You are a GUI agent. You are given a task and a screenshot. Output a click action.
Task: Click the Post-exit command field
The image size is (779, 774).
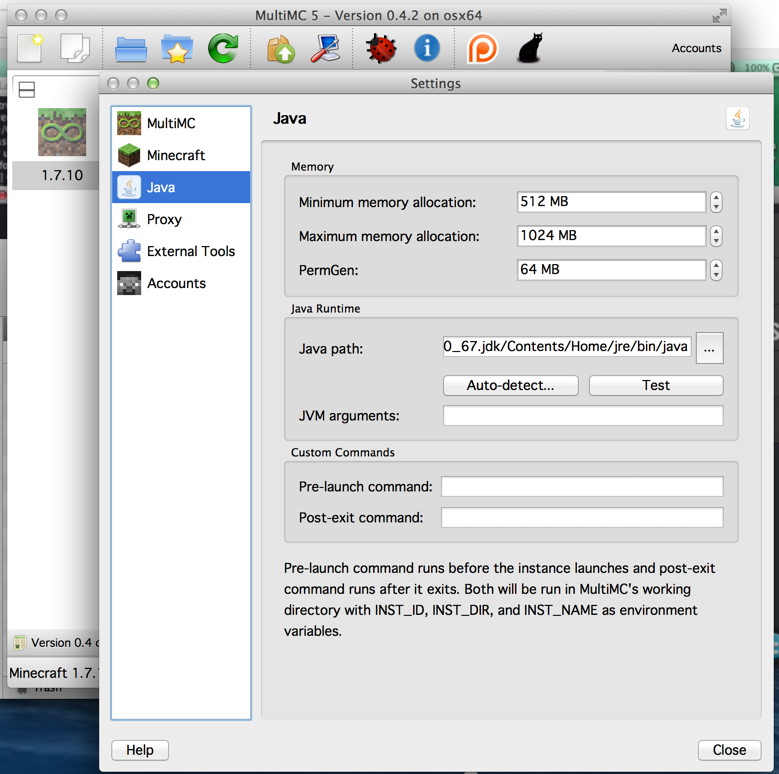[582, 517]
